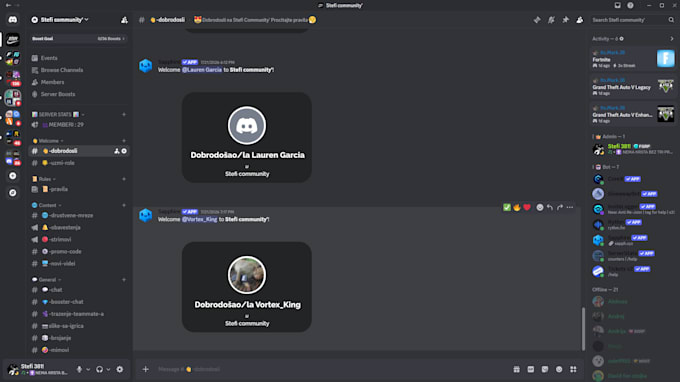Collapse the General channel category
Screen dimensions: 680x382
[47, 280]
